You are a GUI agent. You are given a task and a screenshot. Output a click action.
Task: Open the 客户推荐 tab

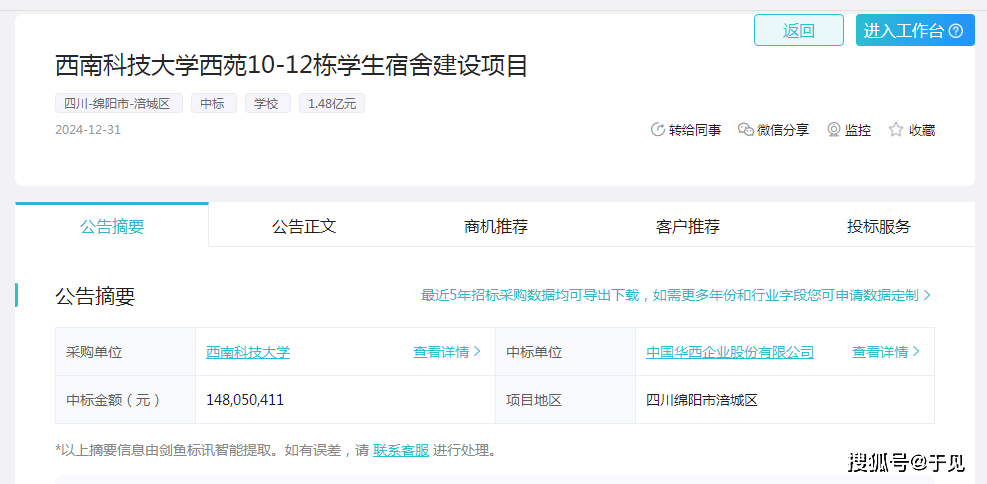pos(687,226)
